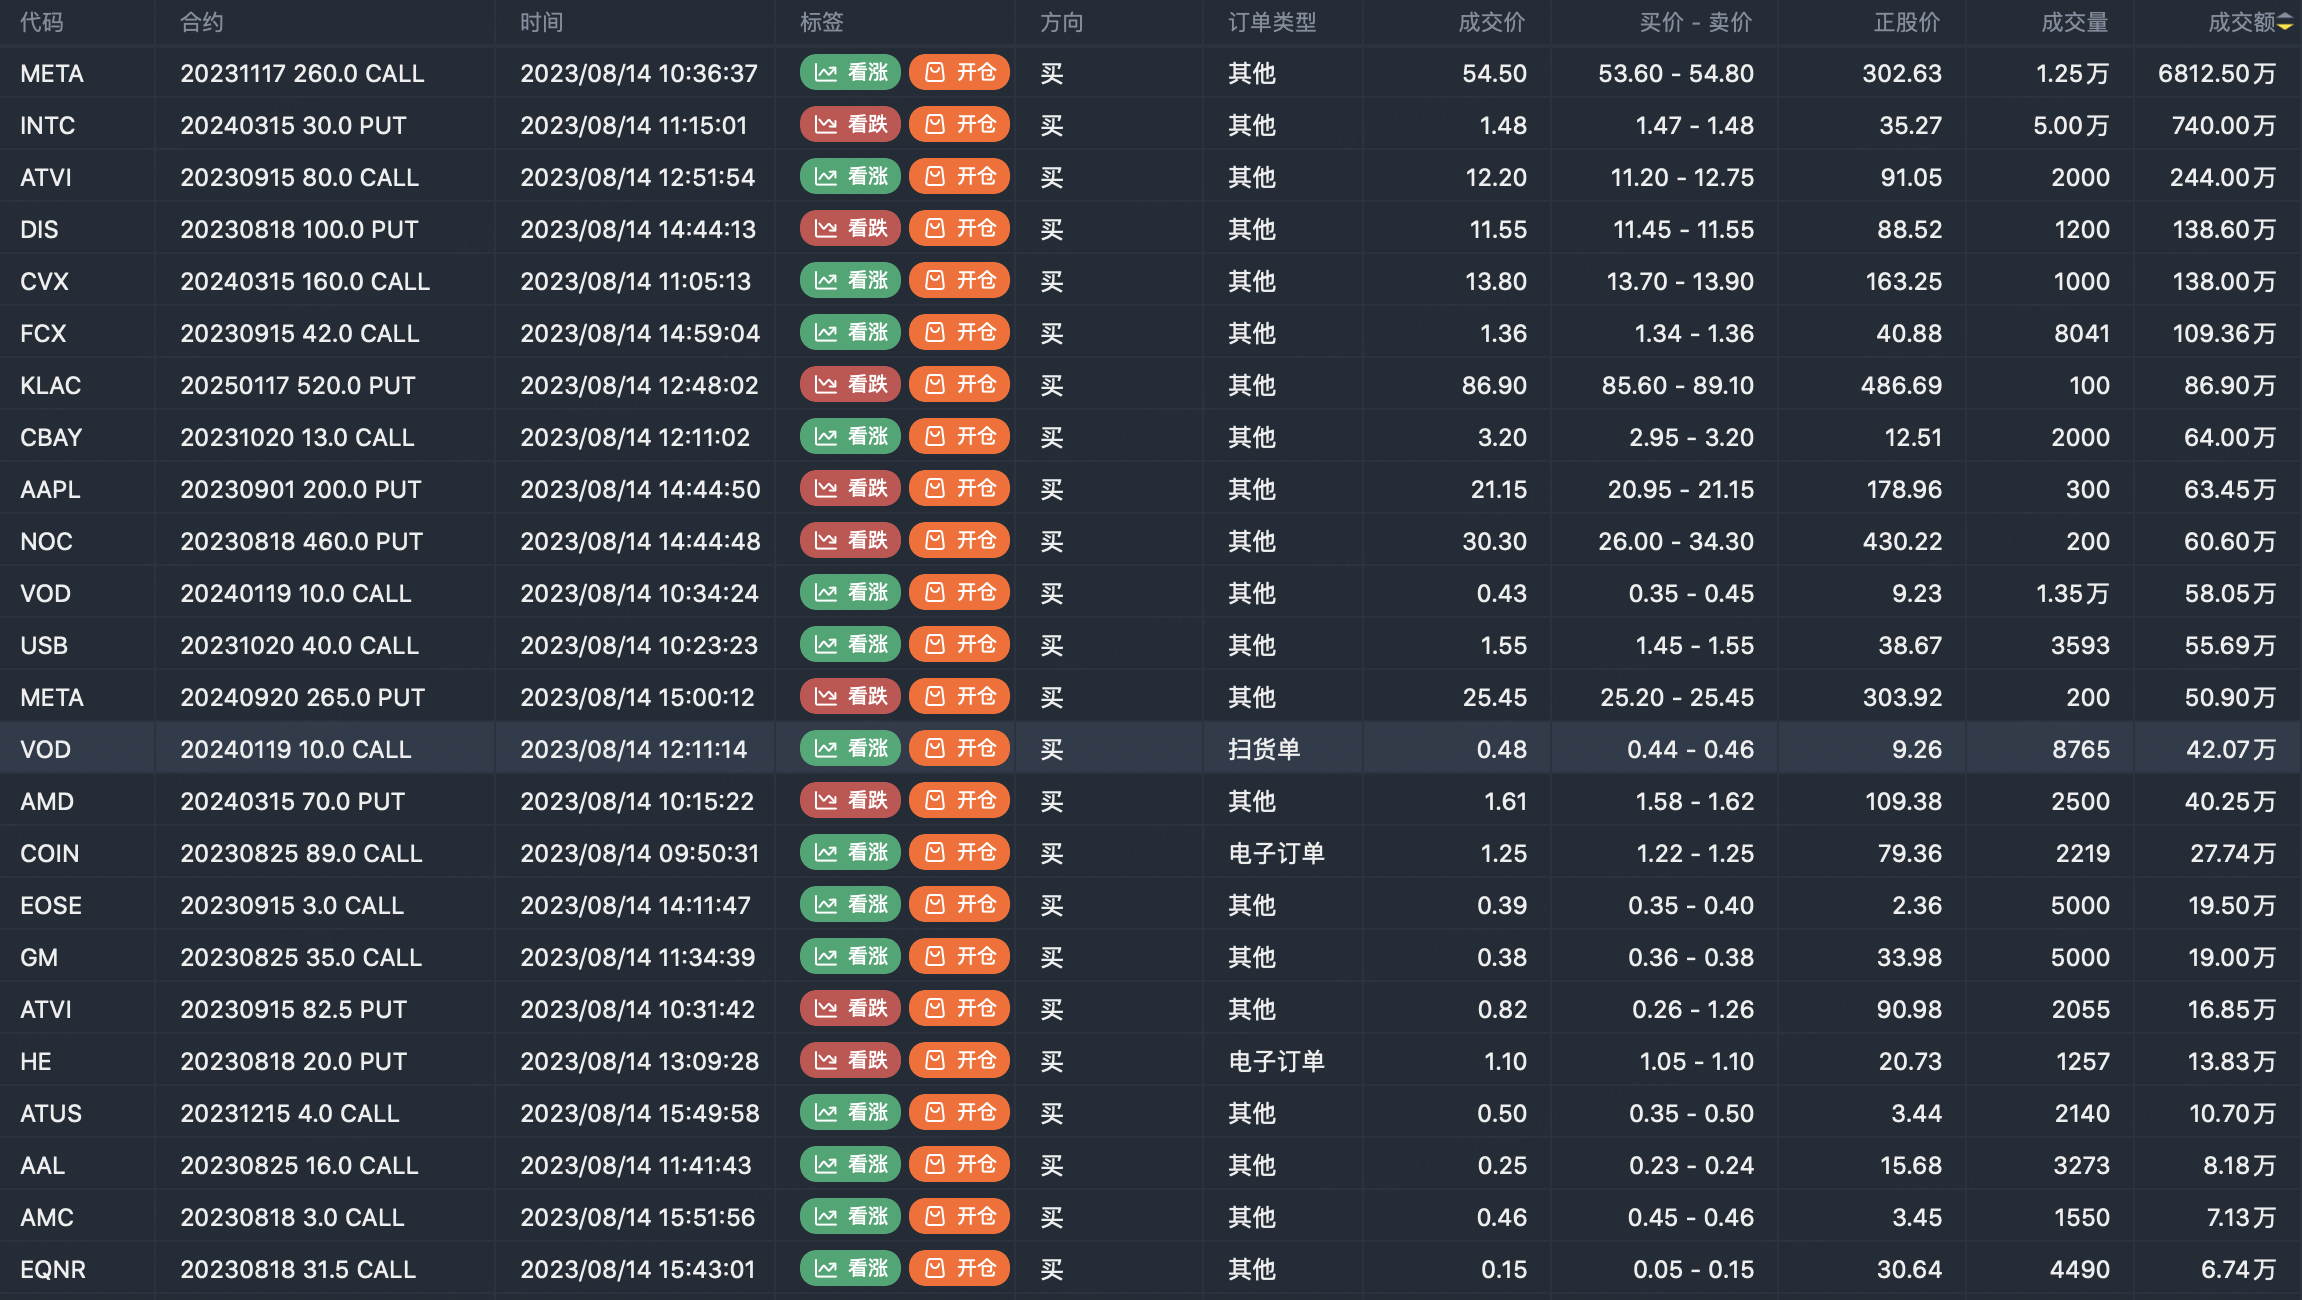Open the META ticker in the first row
Image resolution: width=2302 pixels, height=1300 pixels.
[x=52, y=73]
